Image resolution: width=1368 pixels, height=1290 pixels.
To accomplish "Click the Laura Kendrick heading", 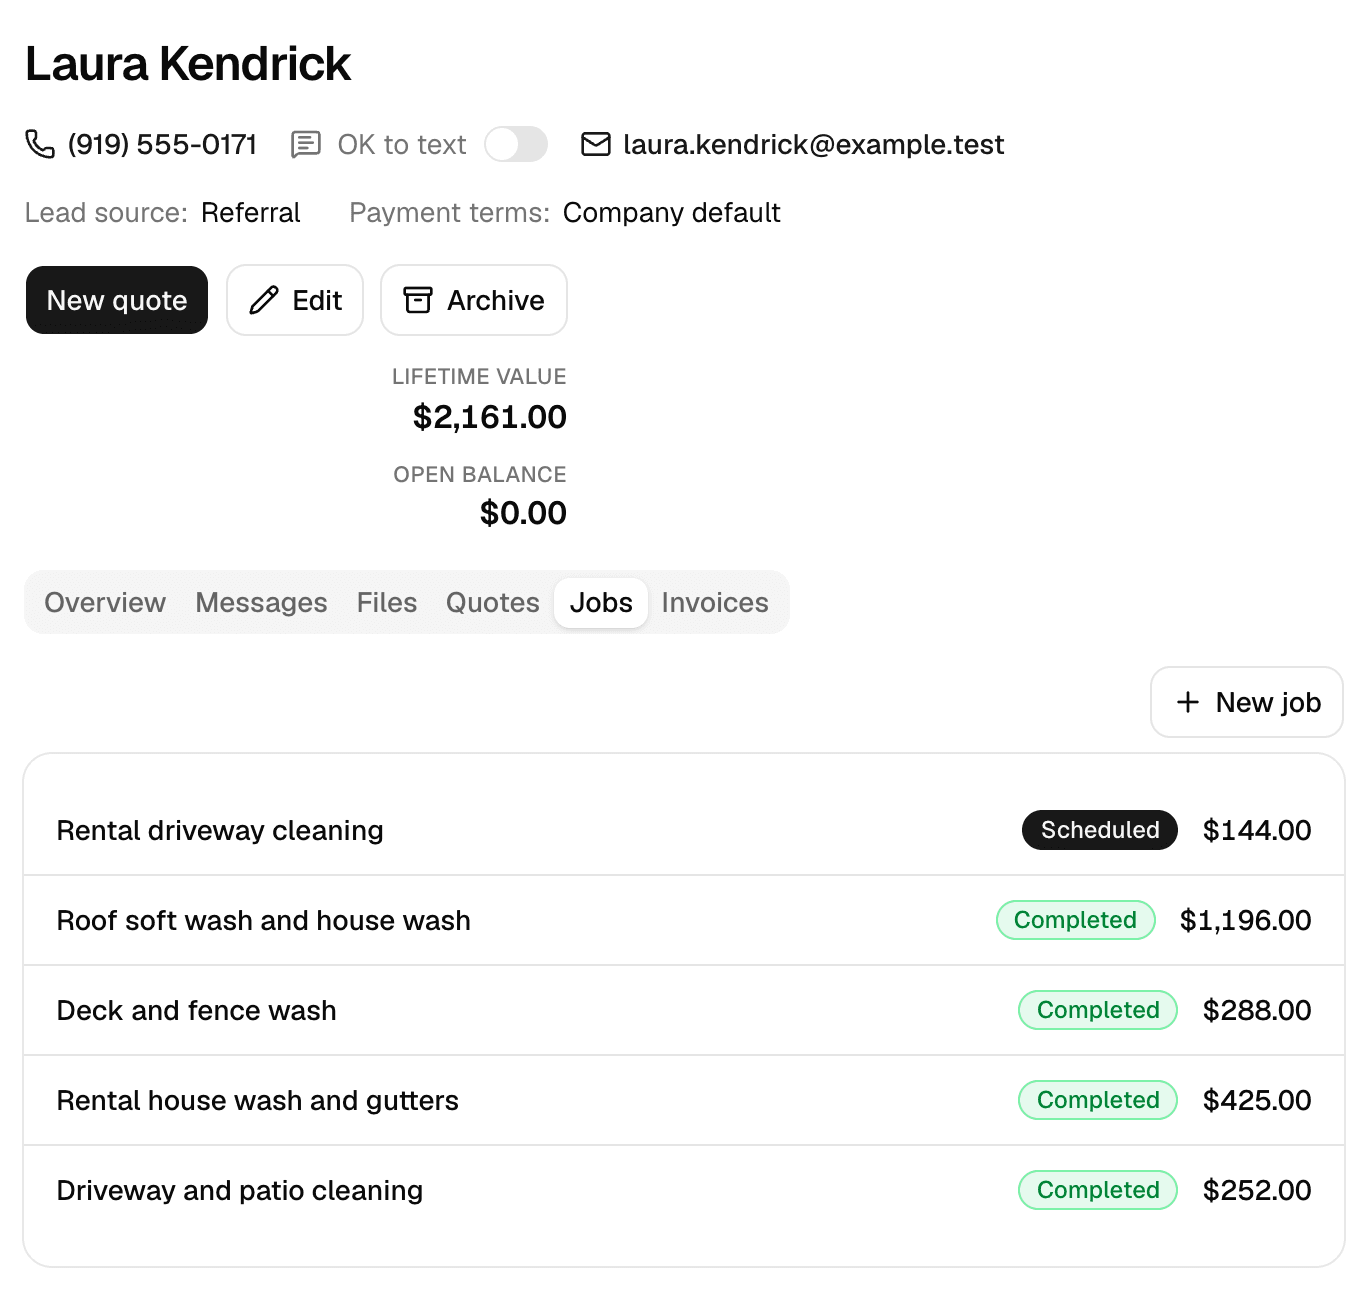I will [188, 64].
